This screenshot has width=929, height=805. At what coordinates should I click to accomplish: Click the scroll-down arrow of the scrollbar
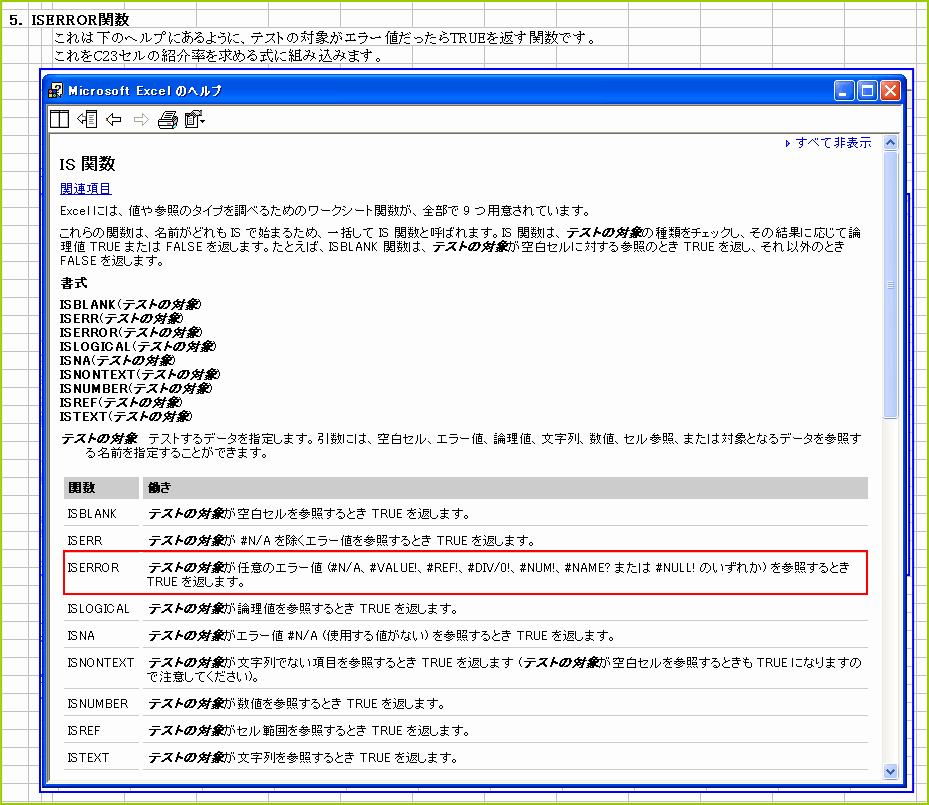tap(890, 771)
